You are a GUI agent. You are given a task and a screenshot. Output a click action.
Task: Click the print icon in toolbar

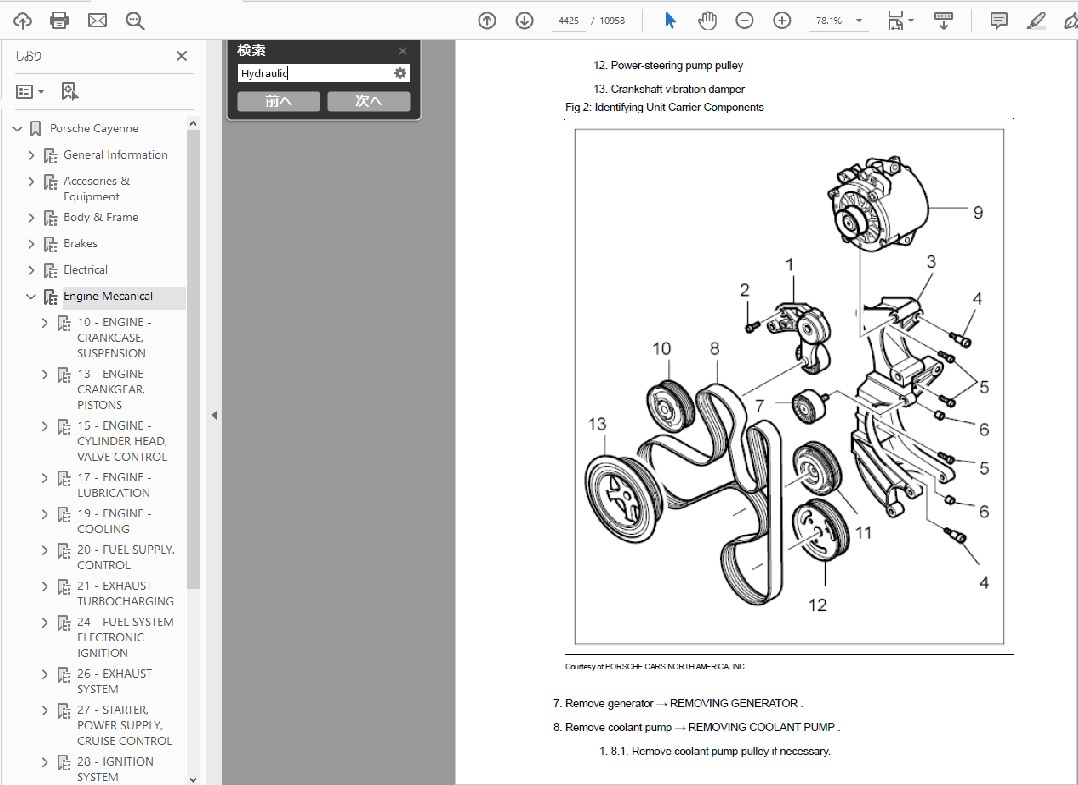pyautogui.click(x=59, y=20)
